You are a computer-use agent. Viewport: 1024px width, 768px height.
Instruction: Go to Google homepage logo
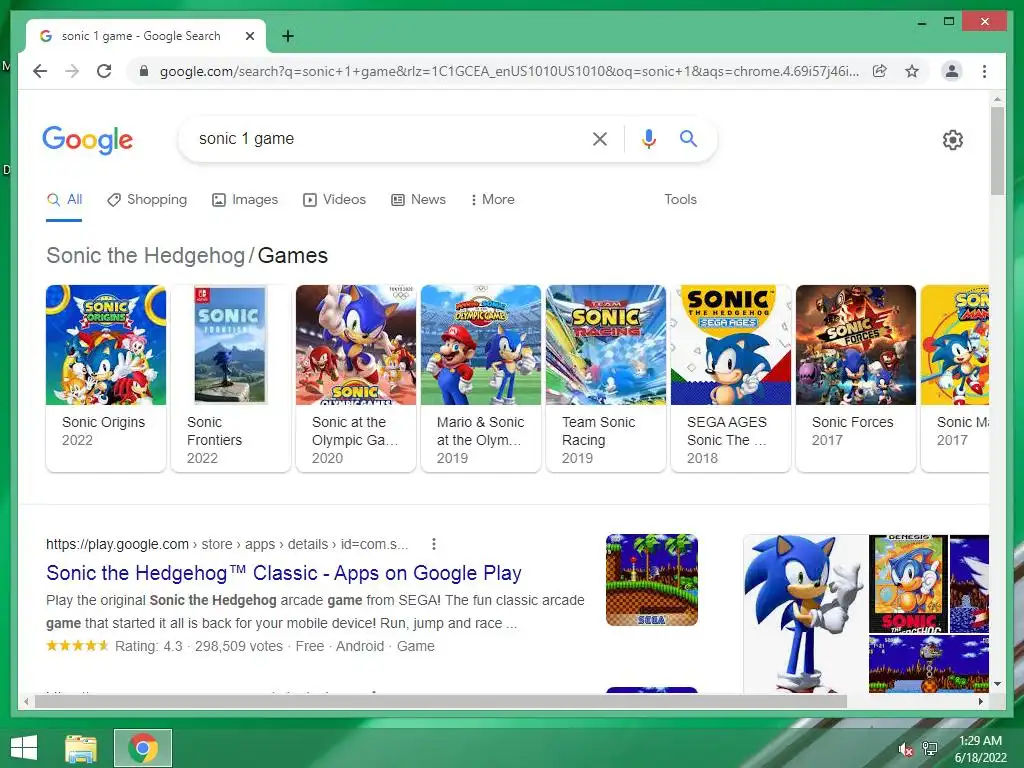[88, 140]
